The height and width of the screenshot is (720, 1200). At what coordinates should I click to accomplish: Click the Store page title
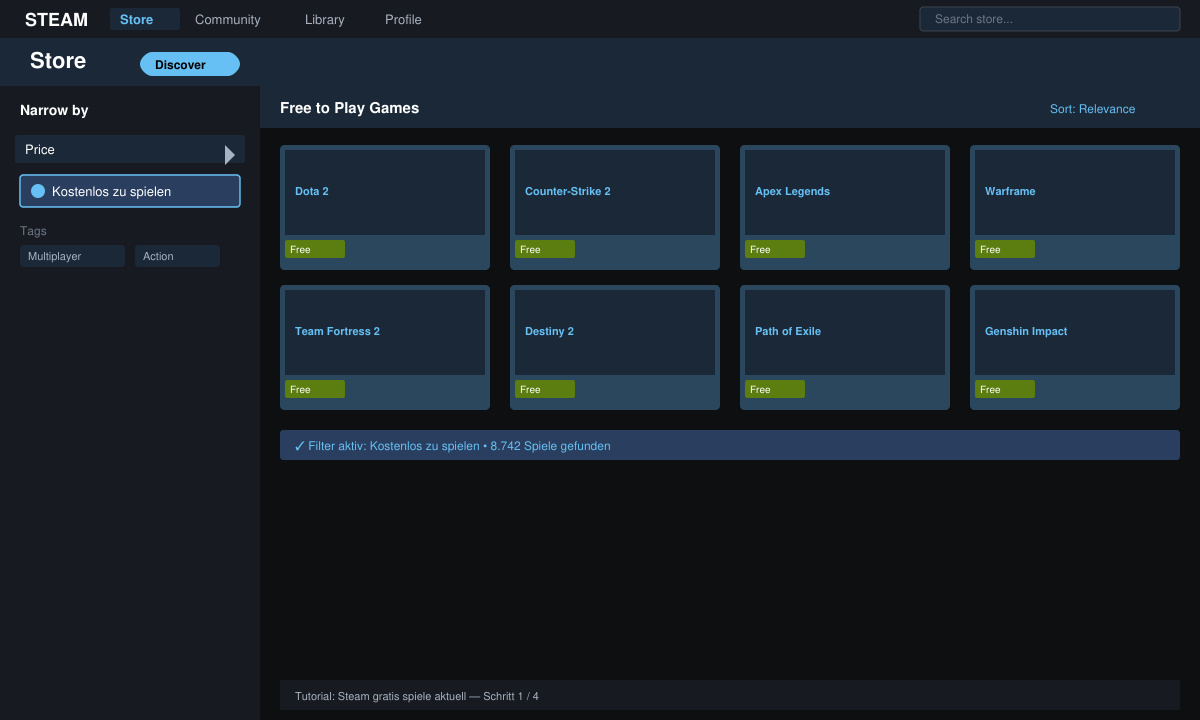[x=58, y=61]
